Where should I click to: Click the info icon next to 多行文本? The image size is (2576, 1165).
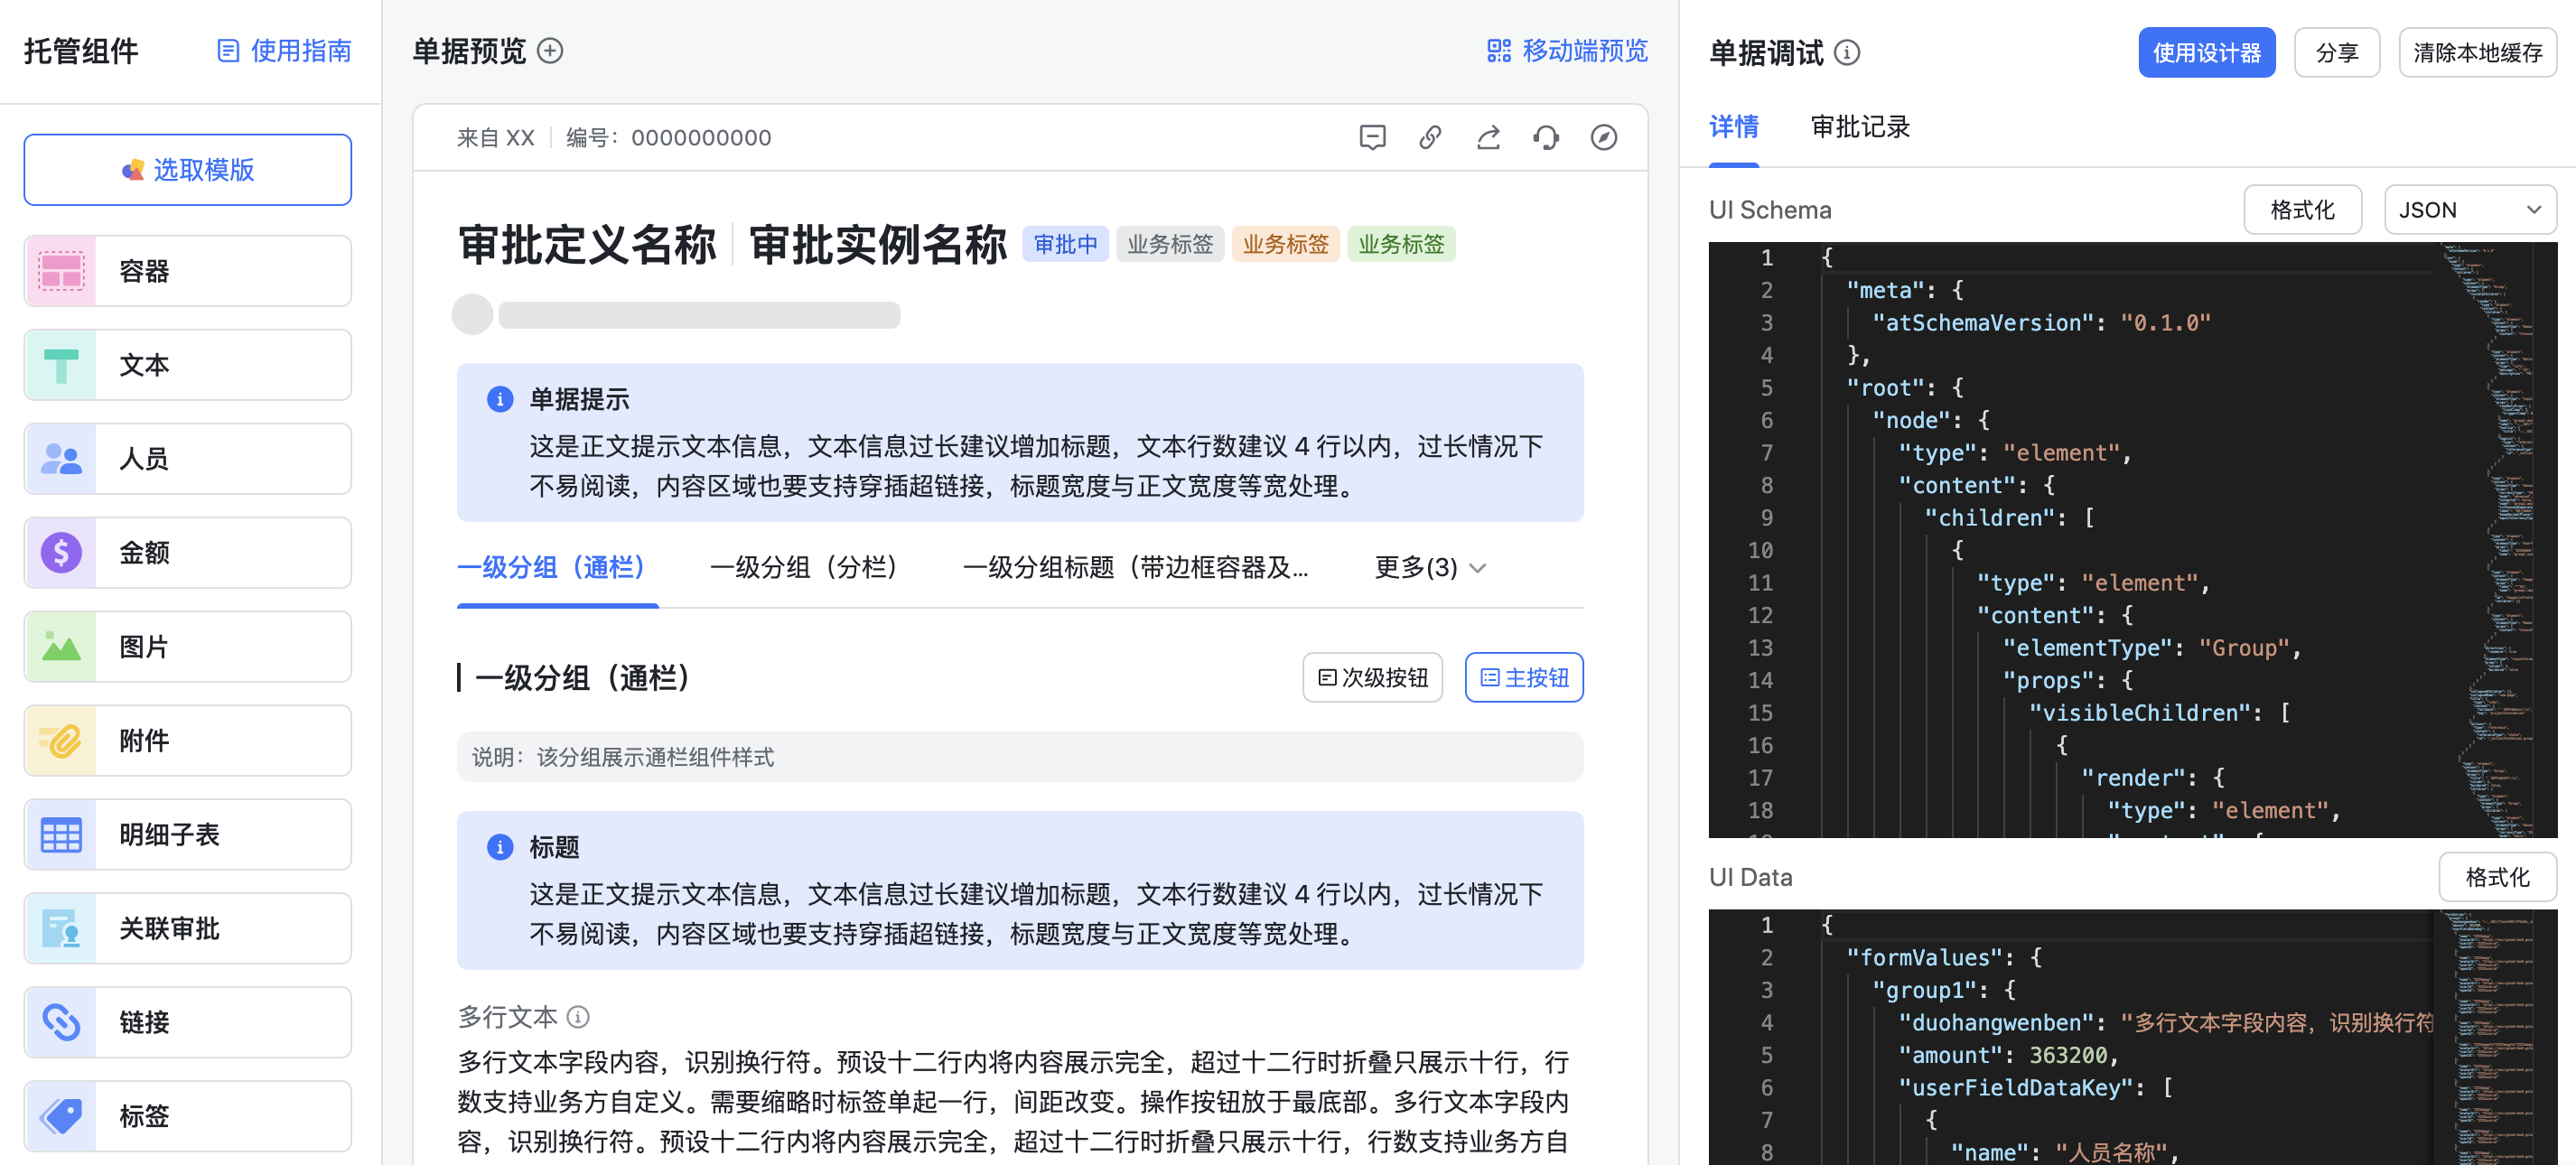[578, 1017]
